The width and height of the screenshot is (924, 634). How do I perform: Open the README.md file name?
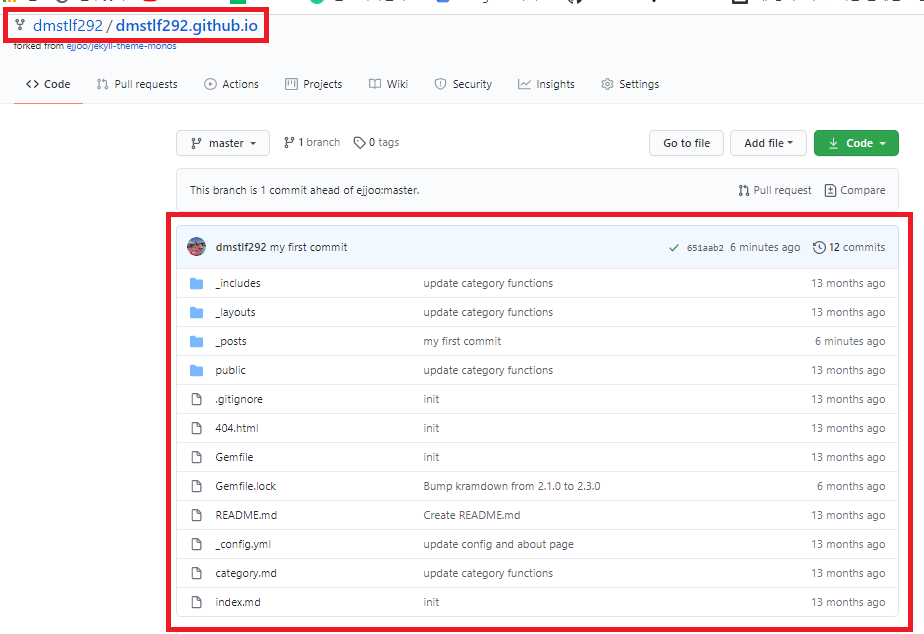point(246,515)
